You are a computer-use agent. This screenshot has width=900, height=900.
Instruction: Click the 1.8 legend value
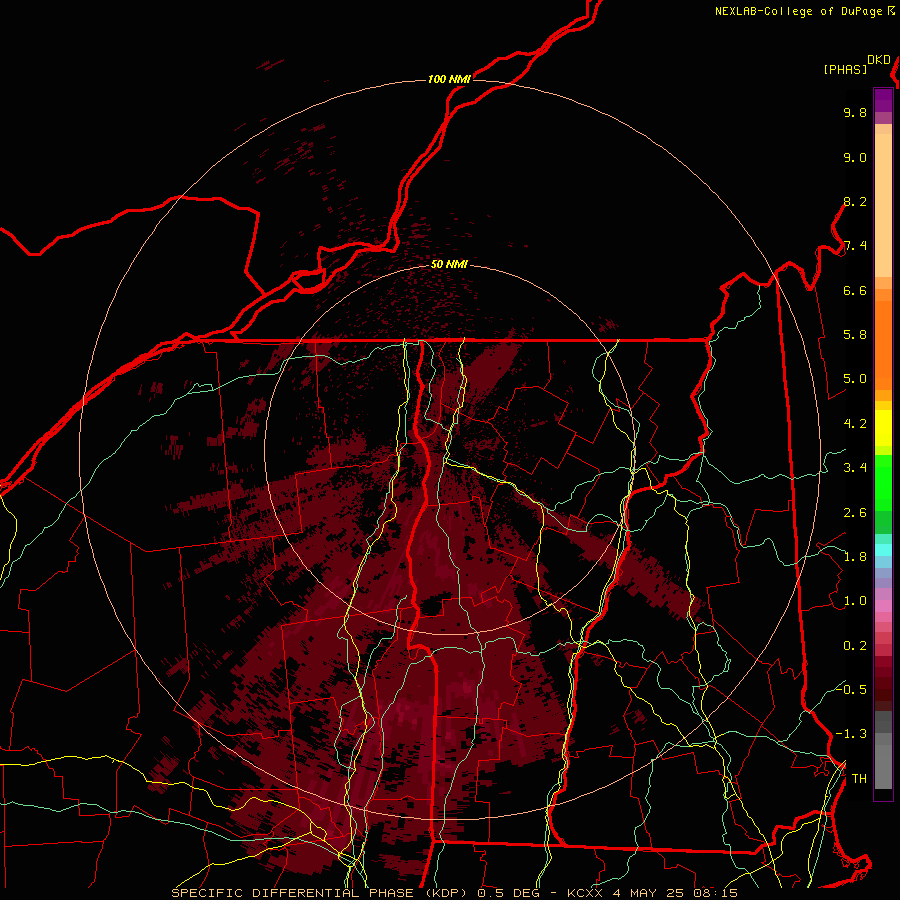pyautogui.click(x=855, y=557)
